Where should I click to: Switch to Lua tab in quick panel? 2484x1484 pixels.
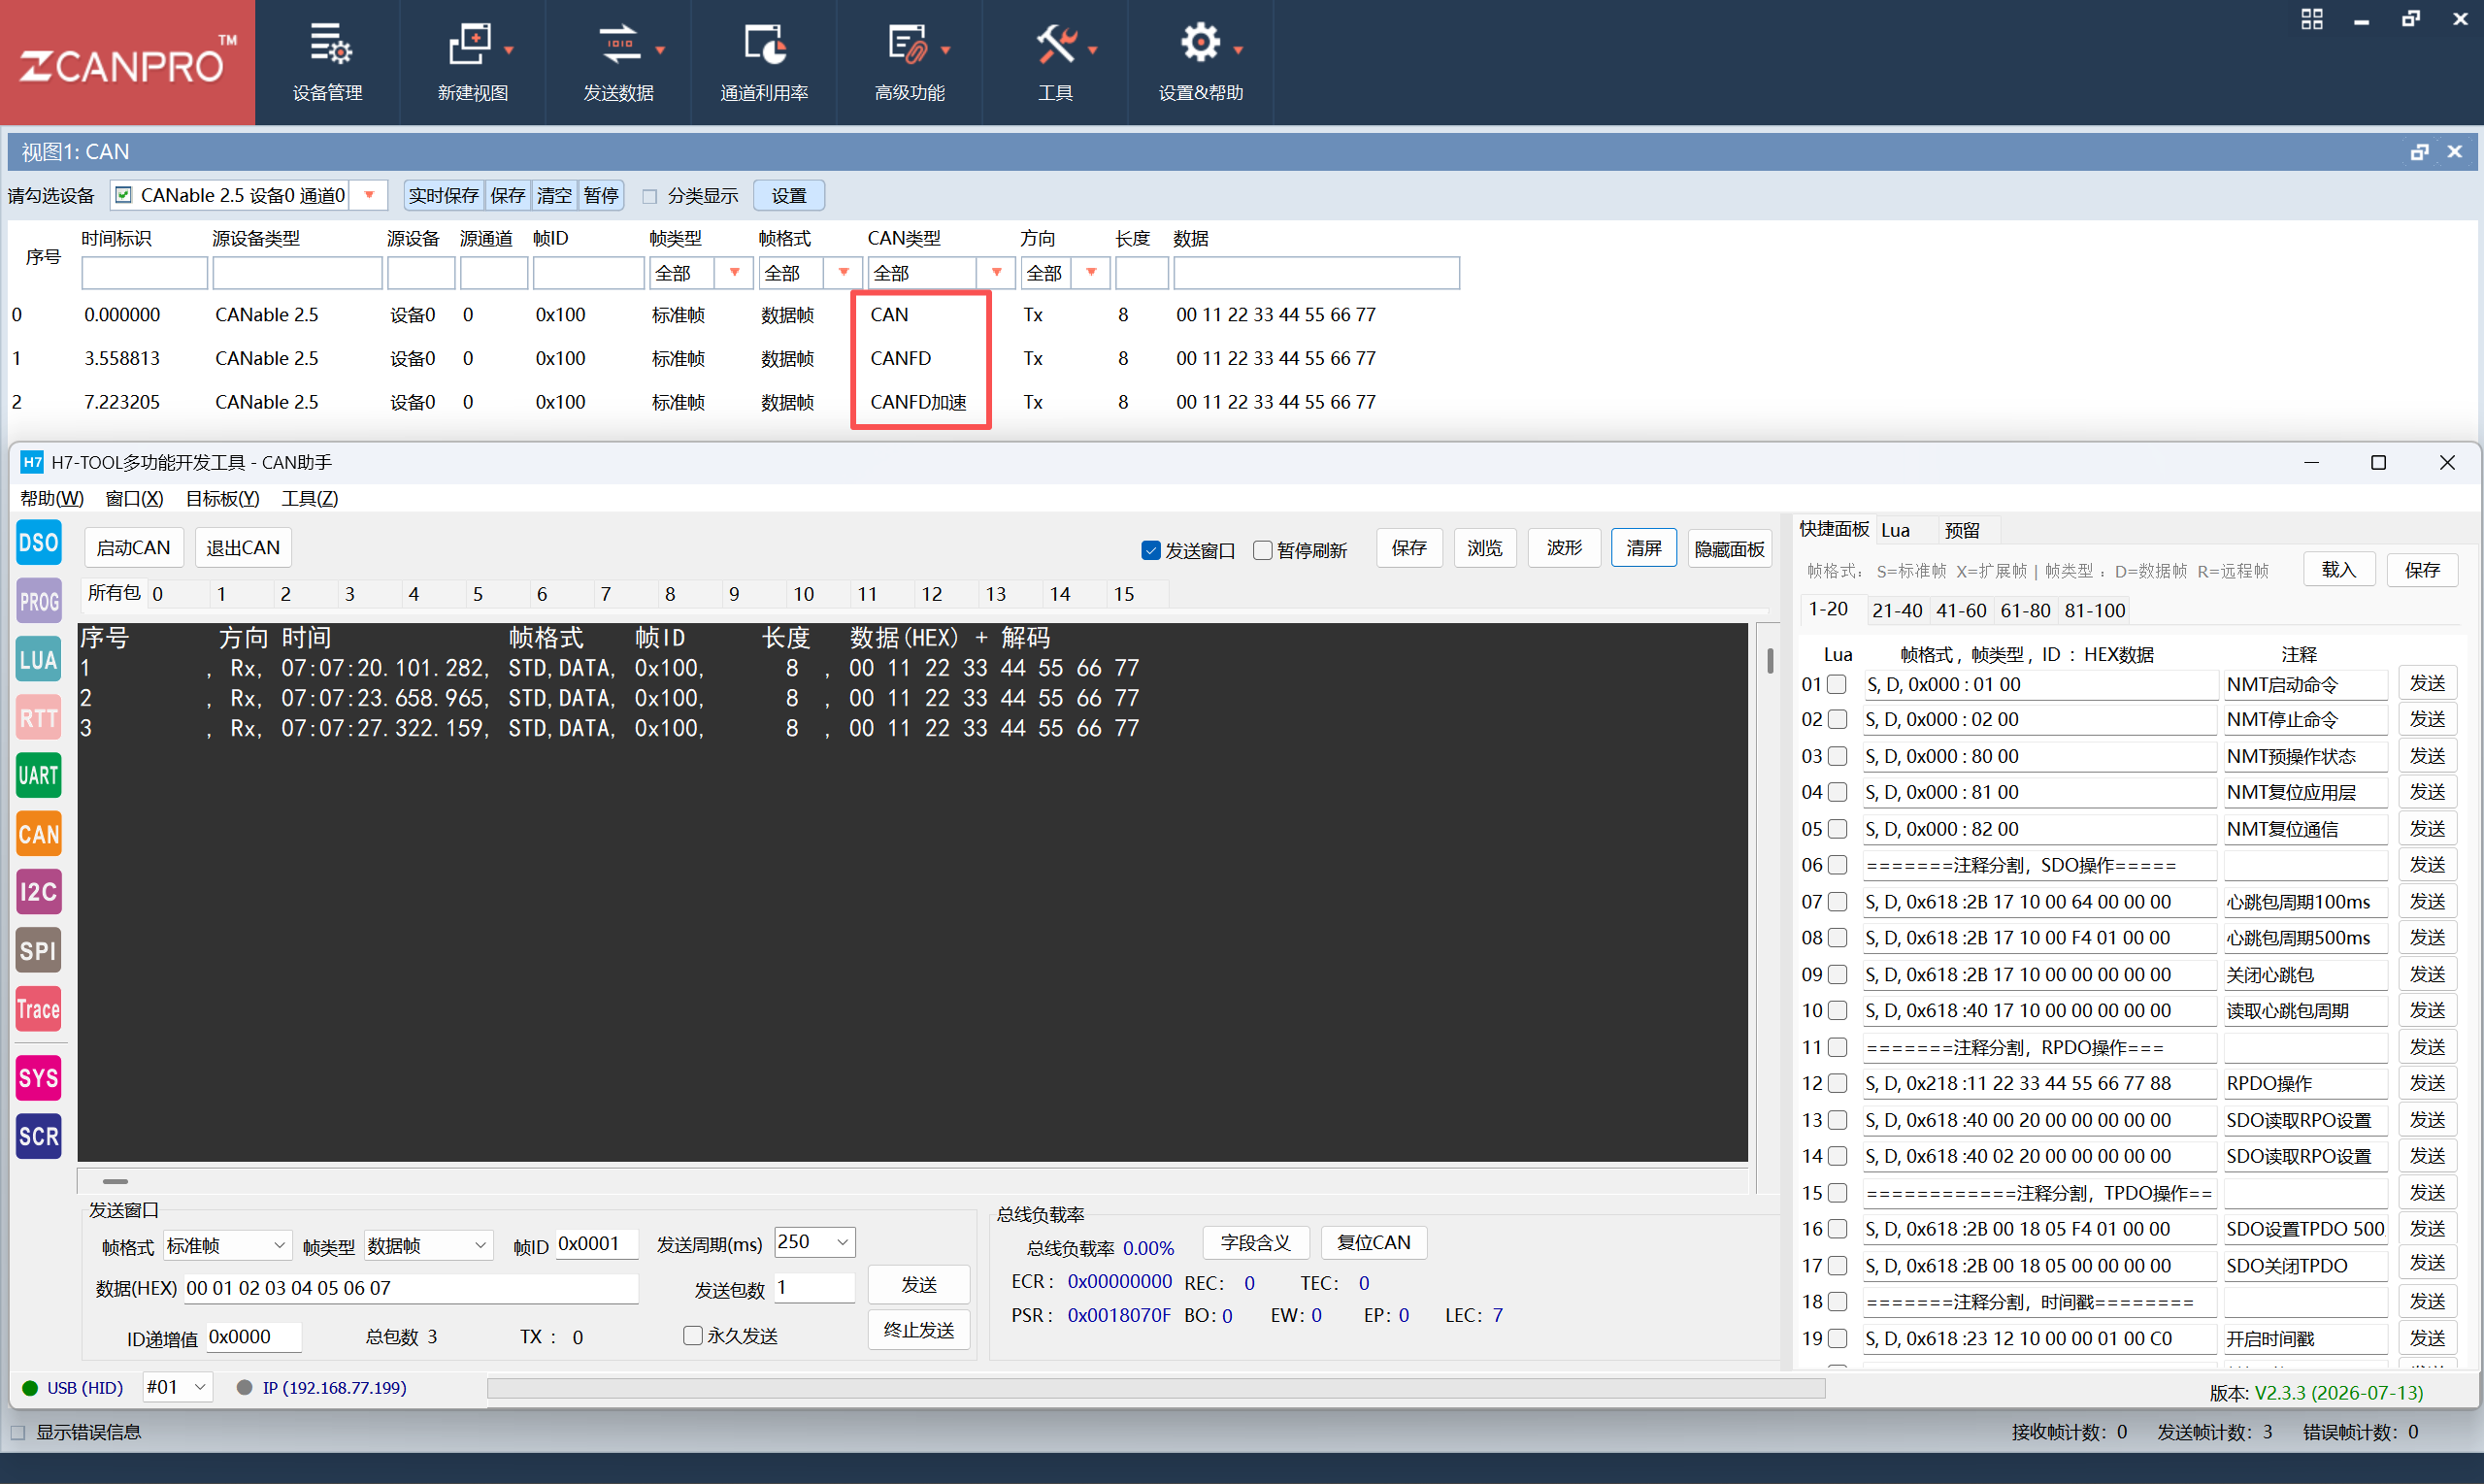[1895, 530]
